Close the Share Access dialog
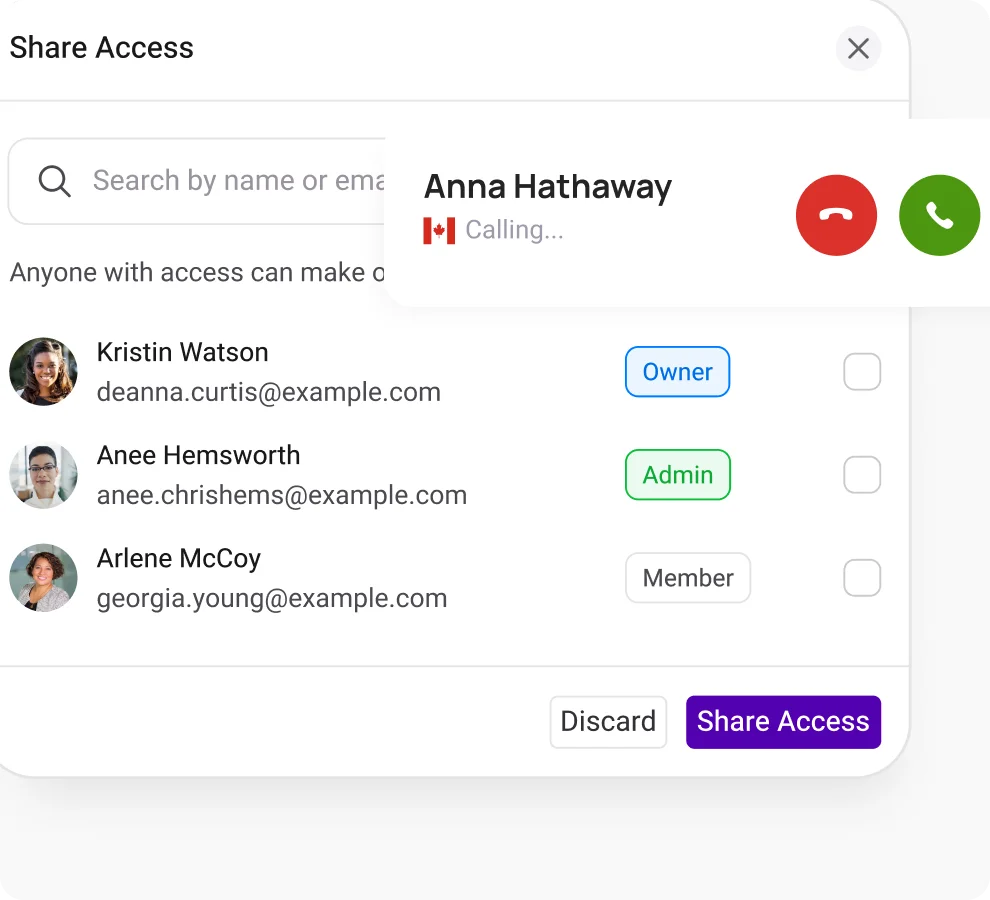 click(858, 49)
